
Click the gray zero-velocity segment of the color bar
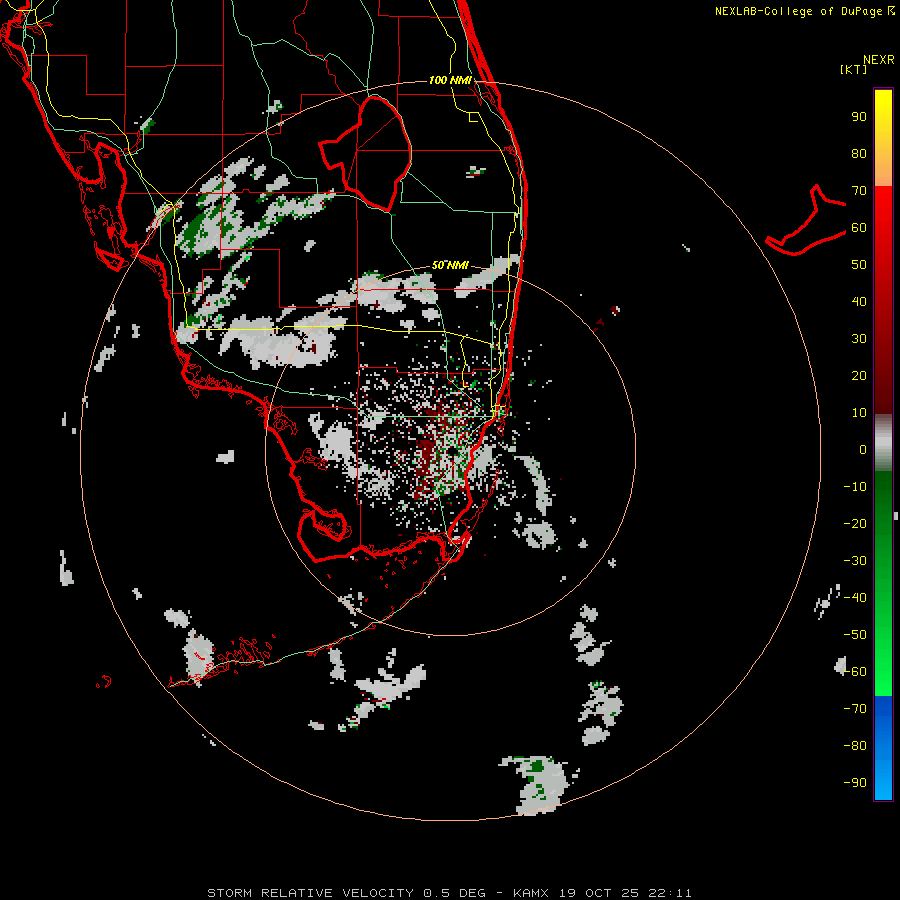[883, 443]
